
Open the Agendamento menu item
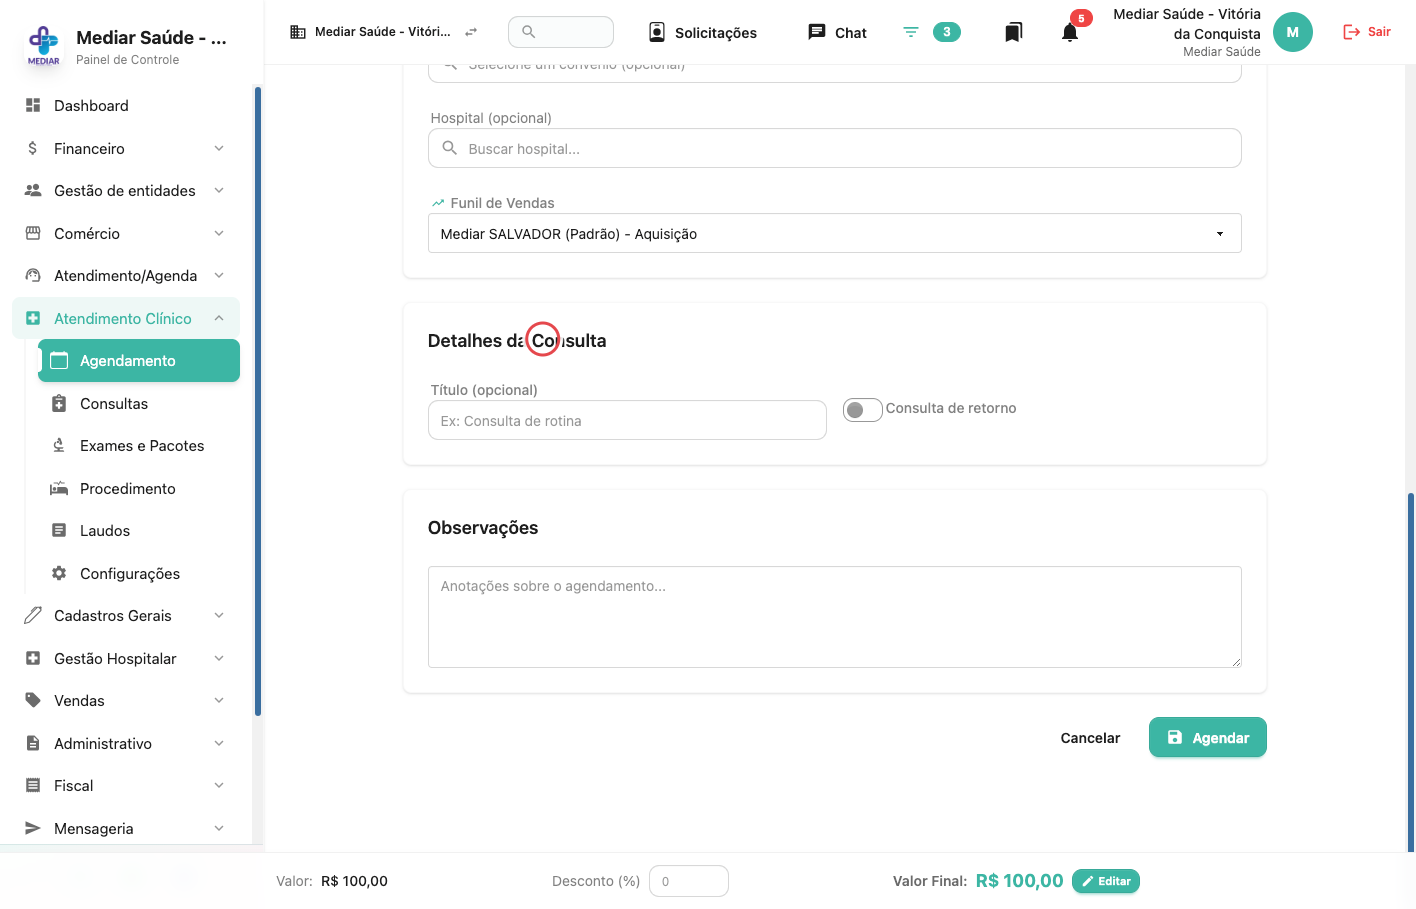pyautogui.click(x=139, y=361)
